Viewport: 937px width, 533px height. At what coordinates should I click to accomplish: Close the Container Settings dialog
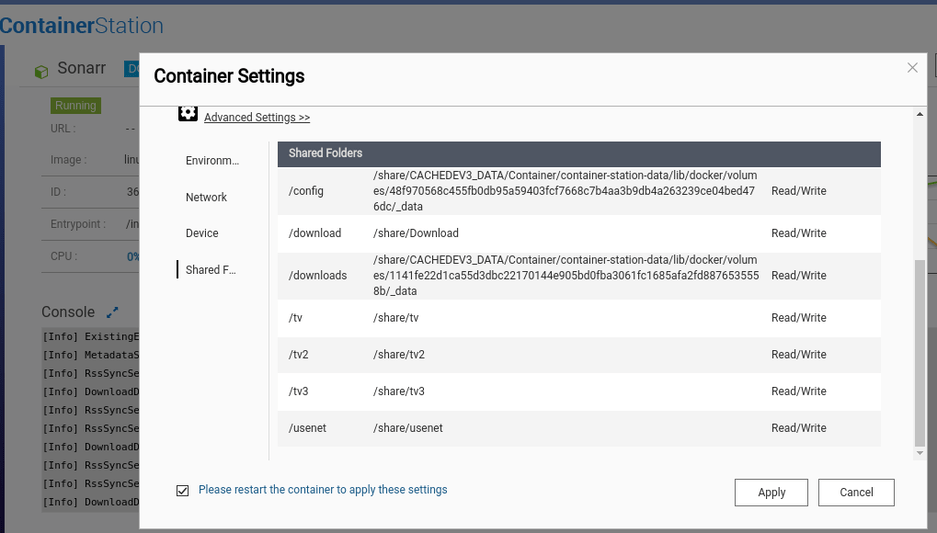(x=912, y=68)
